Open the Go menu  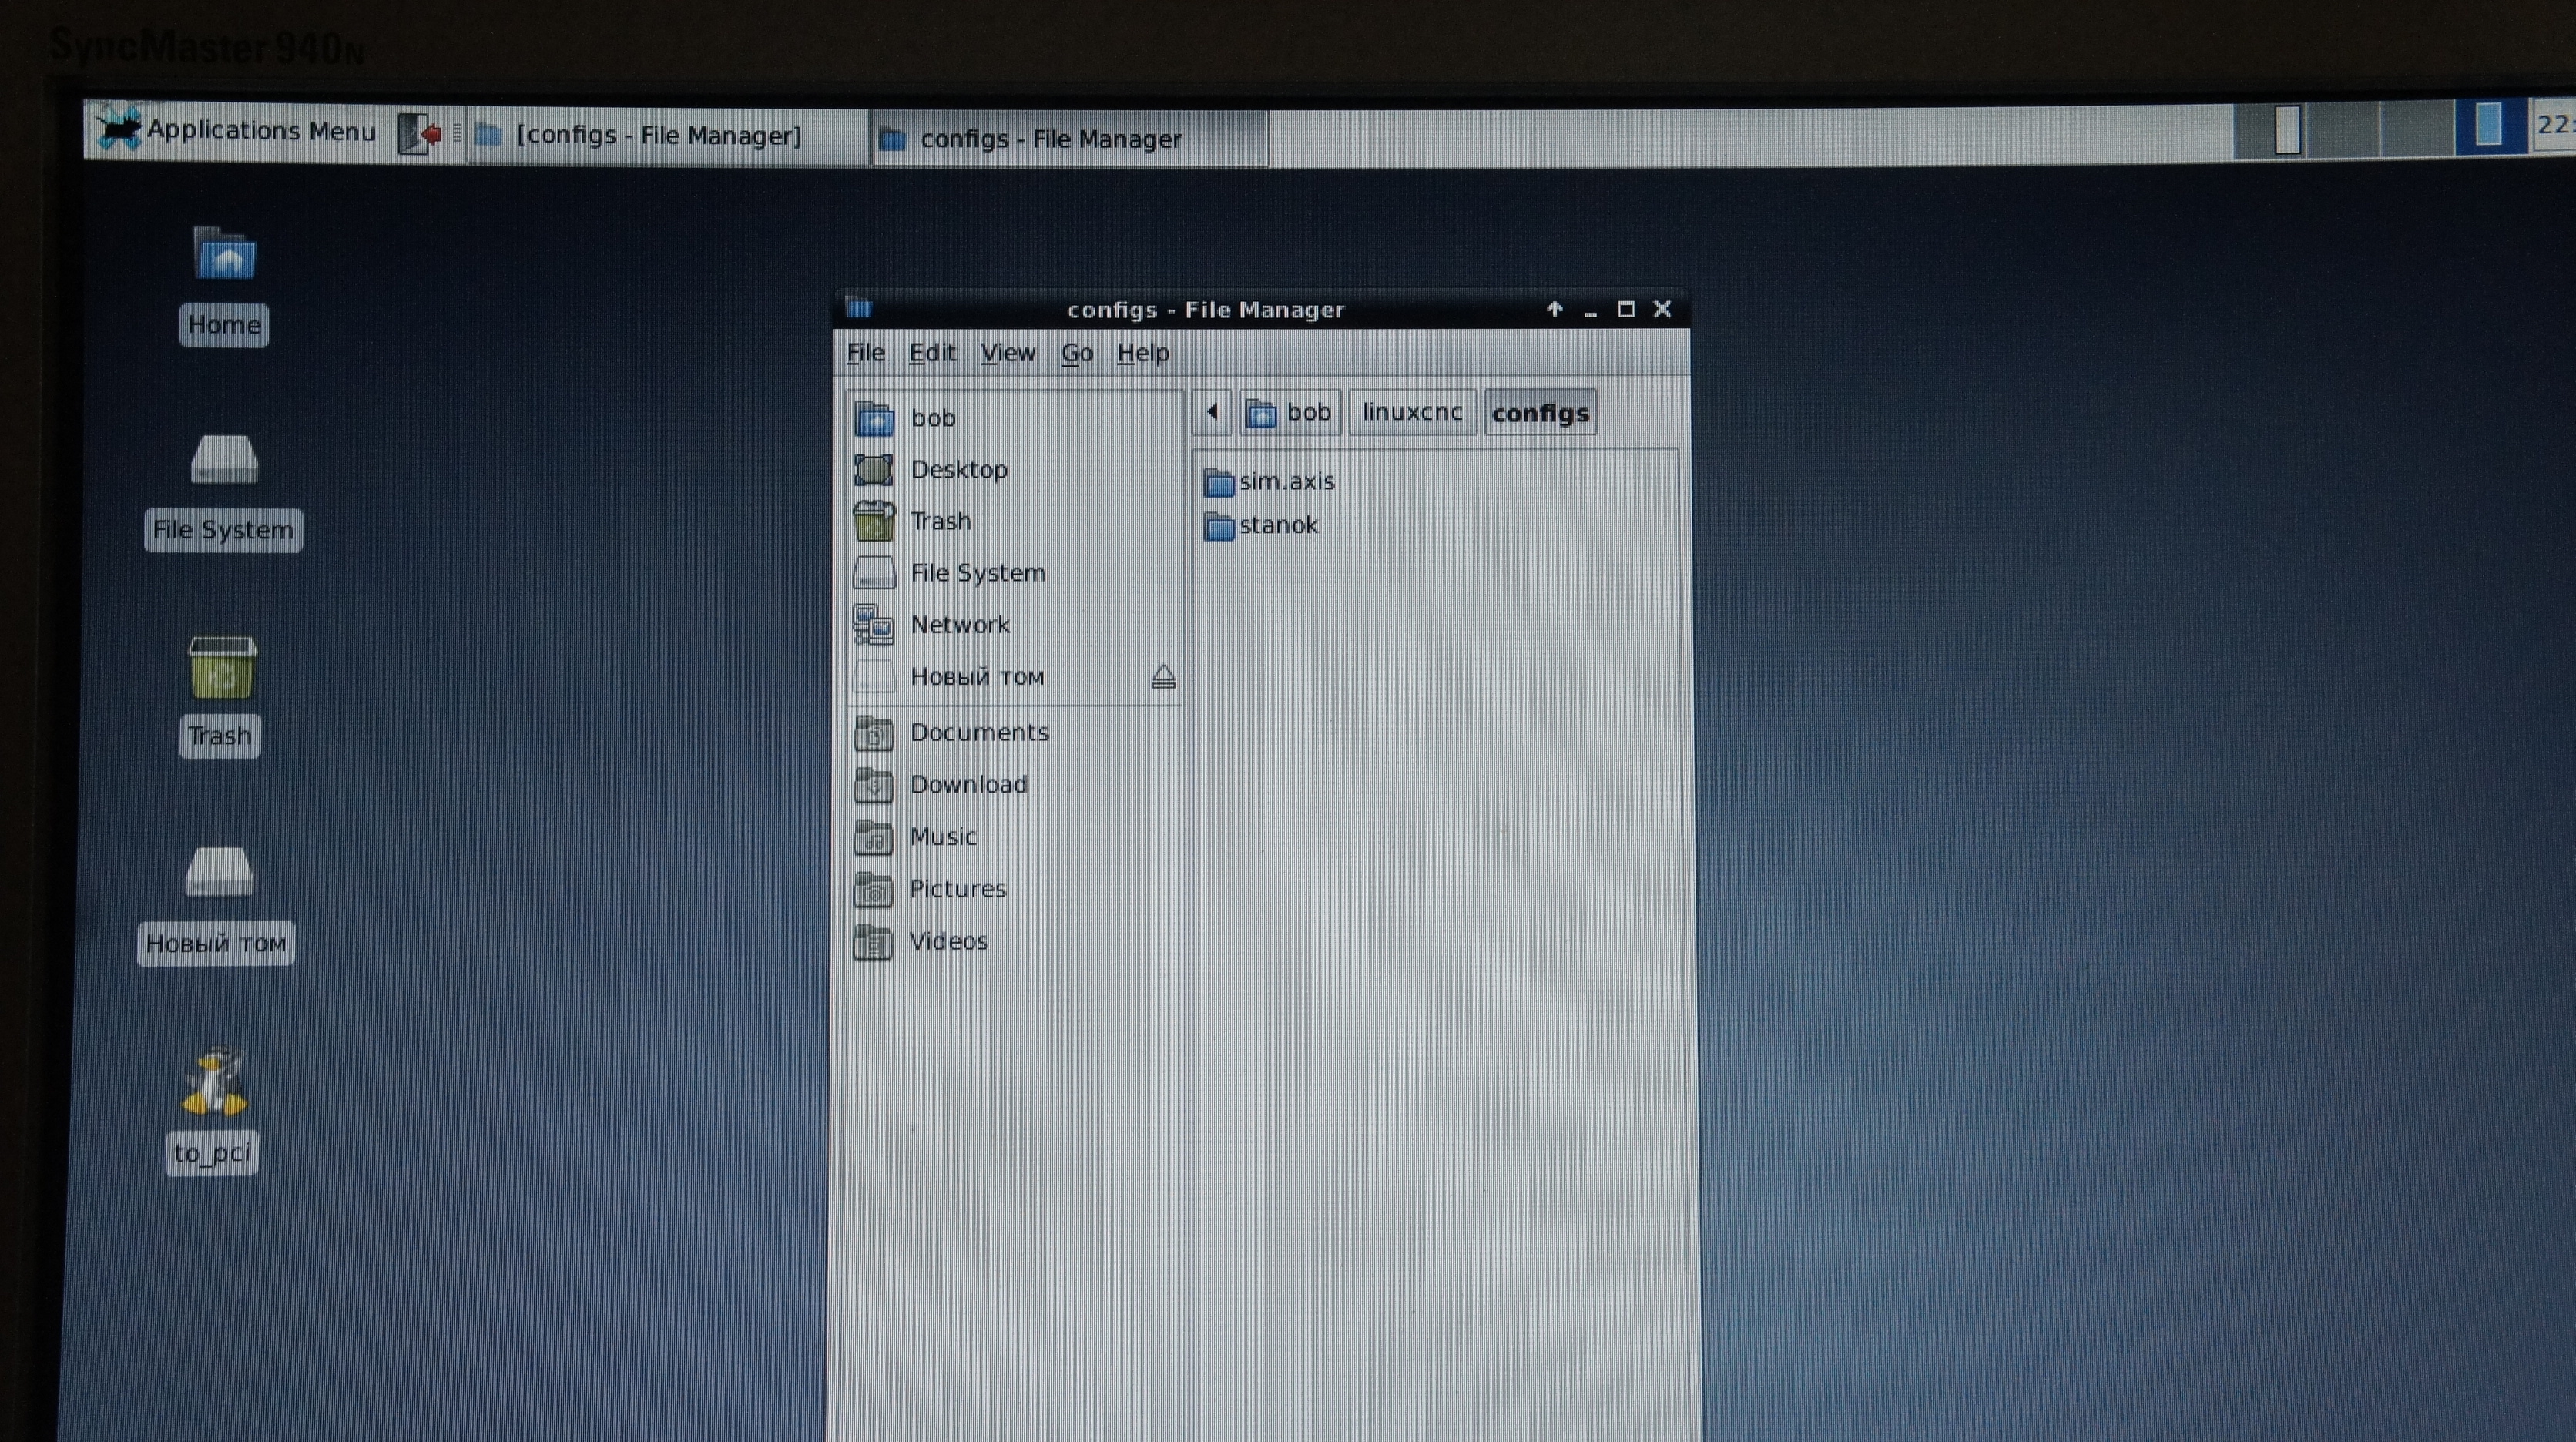click(1076, 353)
